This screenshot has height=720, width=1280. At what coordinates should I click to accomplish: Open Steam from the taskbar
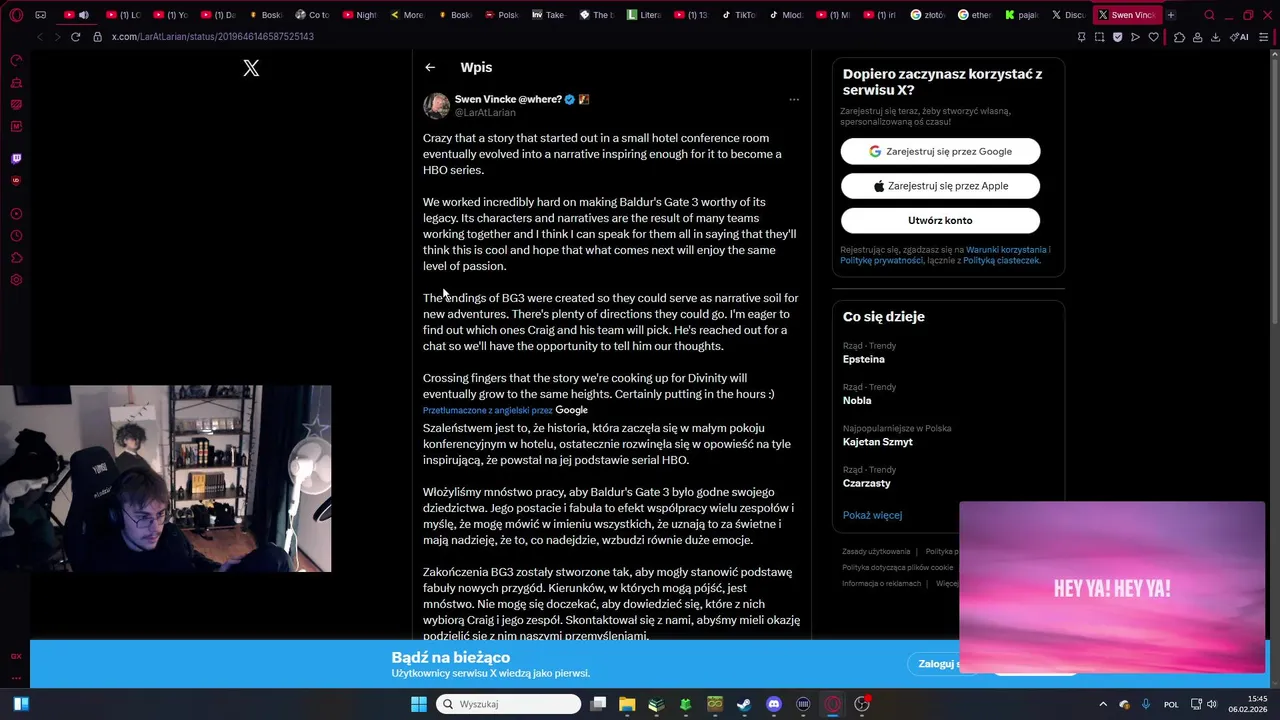click(x=744, y=704)
